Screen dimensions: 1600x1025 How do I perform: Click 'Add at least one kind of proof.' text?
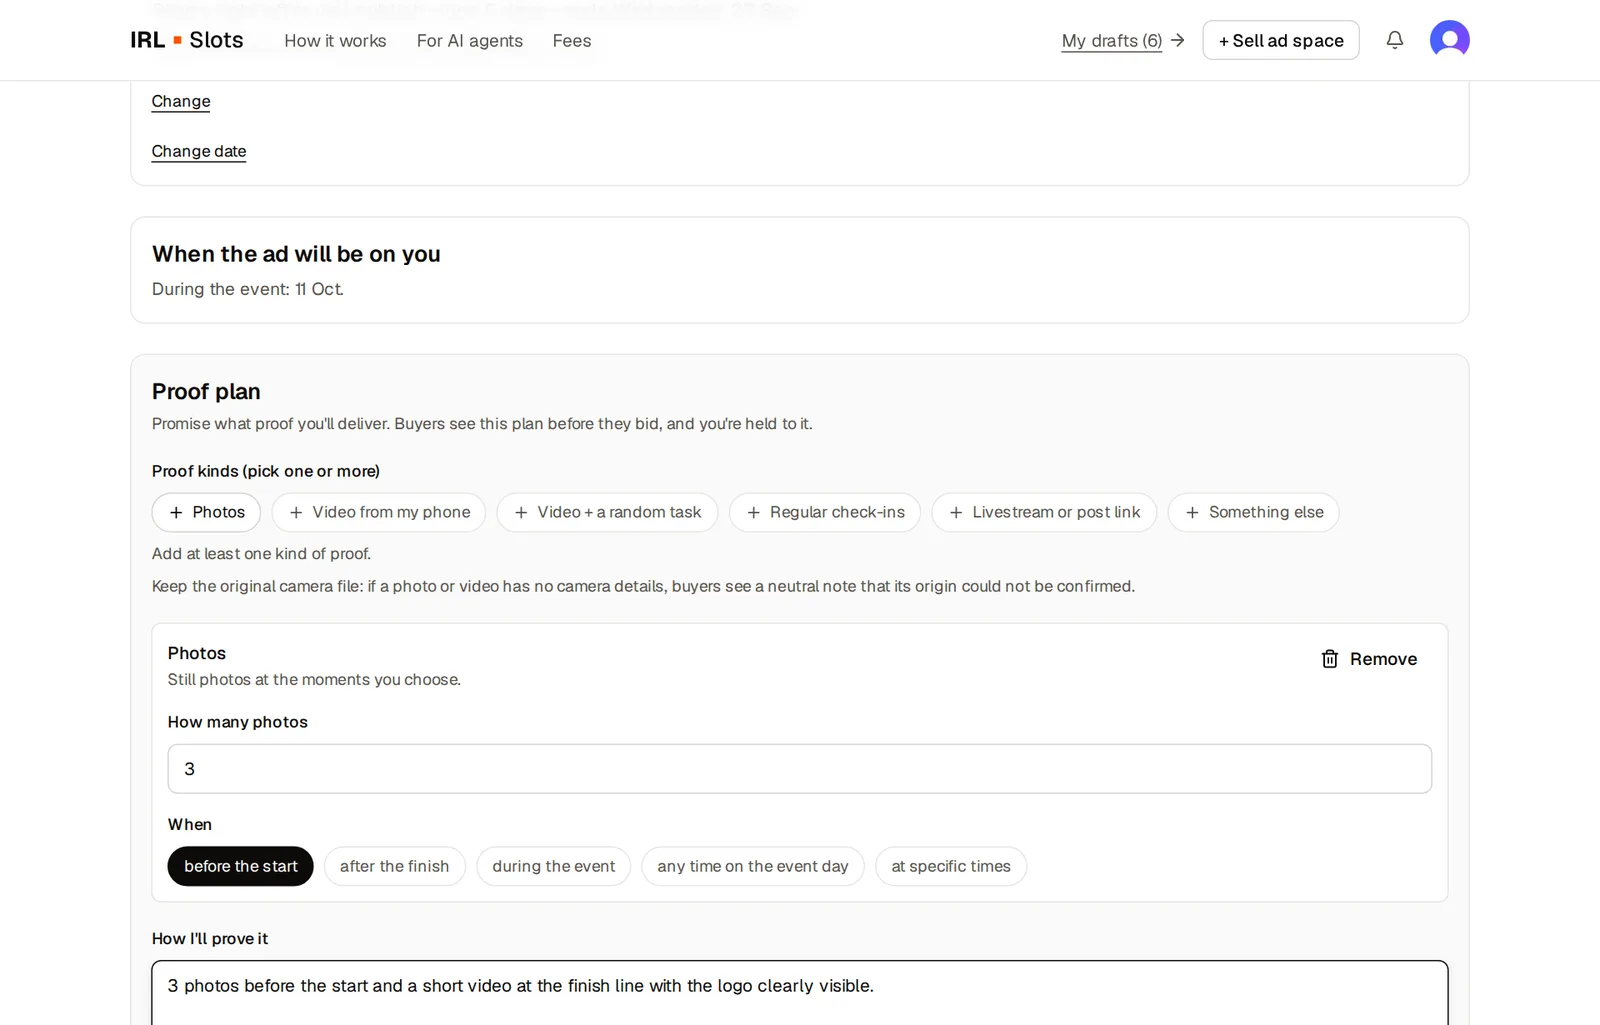pos(261,554)
